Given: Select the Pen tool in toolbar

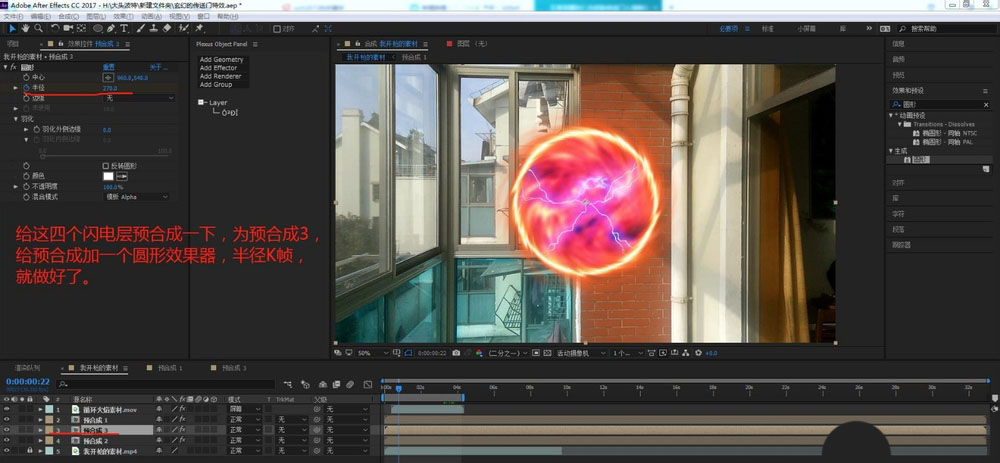Looking at the screenshot, I should click(108, 29).
